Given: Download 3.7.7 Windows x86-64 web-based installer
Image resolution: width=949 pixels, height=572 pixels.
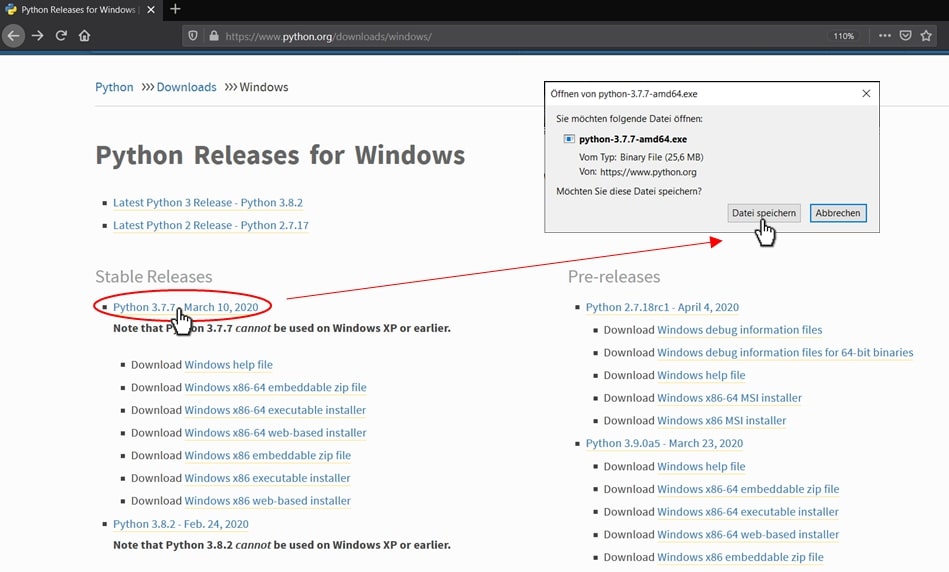Looking at the screenshot, I should click(x=275, y=433).
